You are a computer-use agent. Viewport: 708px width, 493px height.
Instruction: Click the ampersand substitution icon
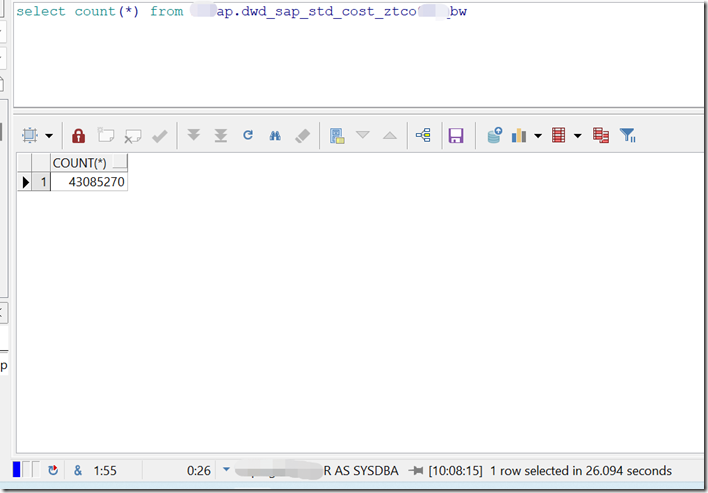(78, 471)
